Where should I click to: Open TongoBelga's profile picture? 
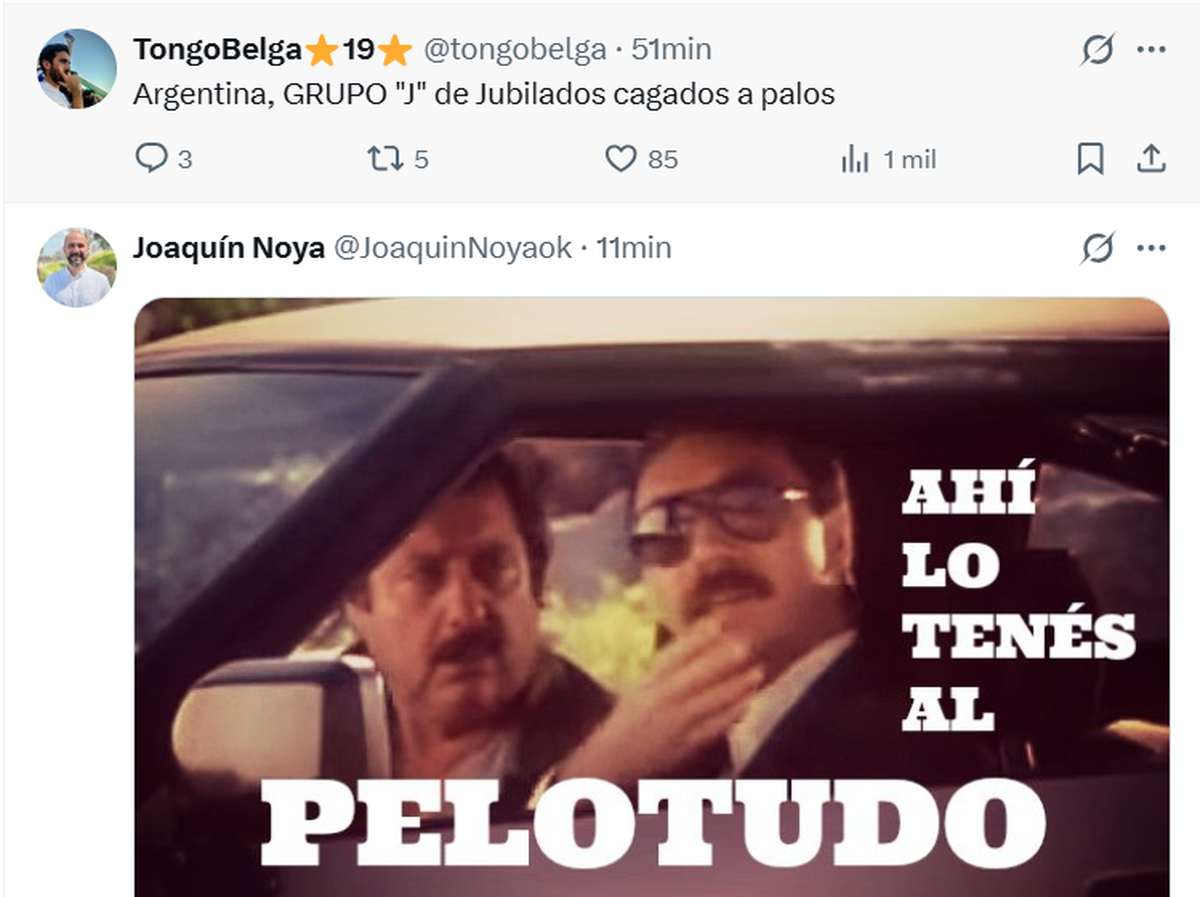pyautogui.click(x=77, y=68)
